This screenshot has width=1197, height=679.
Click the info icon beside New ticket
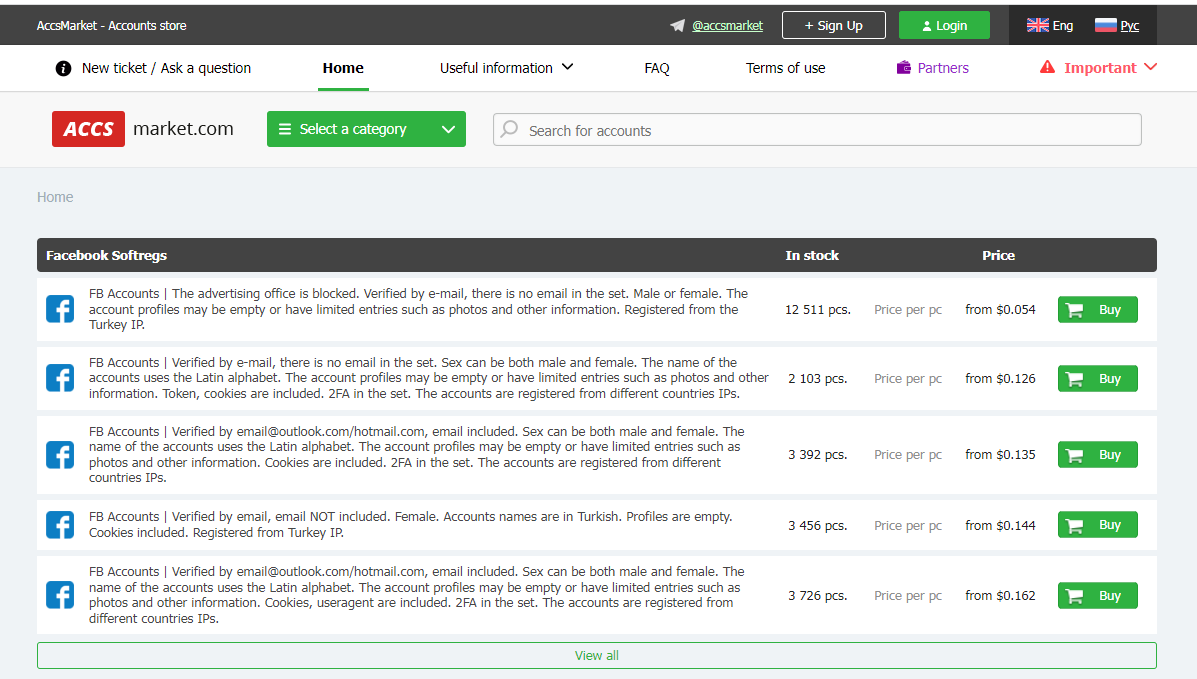(x=63, y=69)
